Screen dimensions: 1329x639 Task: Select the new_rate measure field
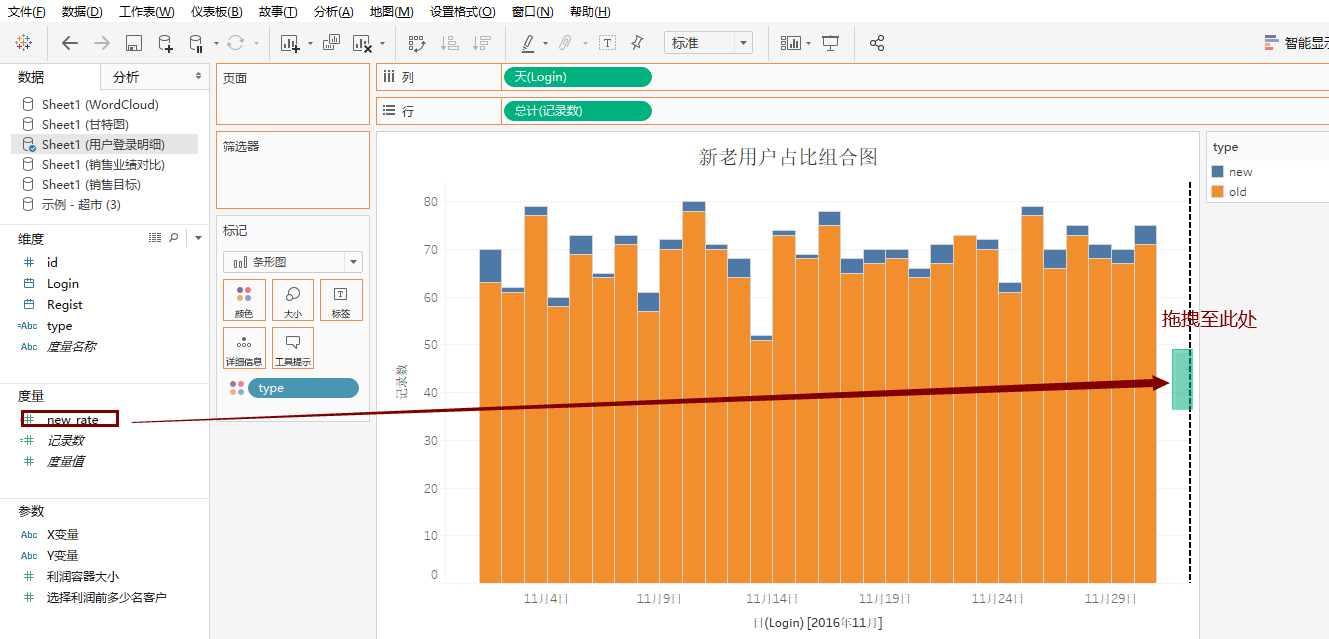pos(73,420)
